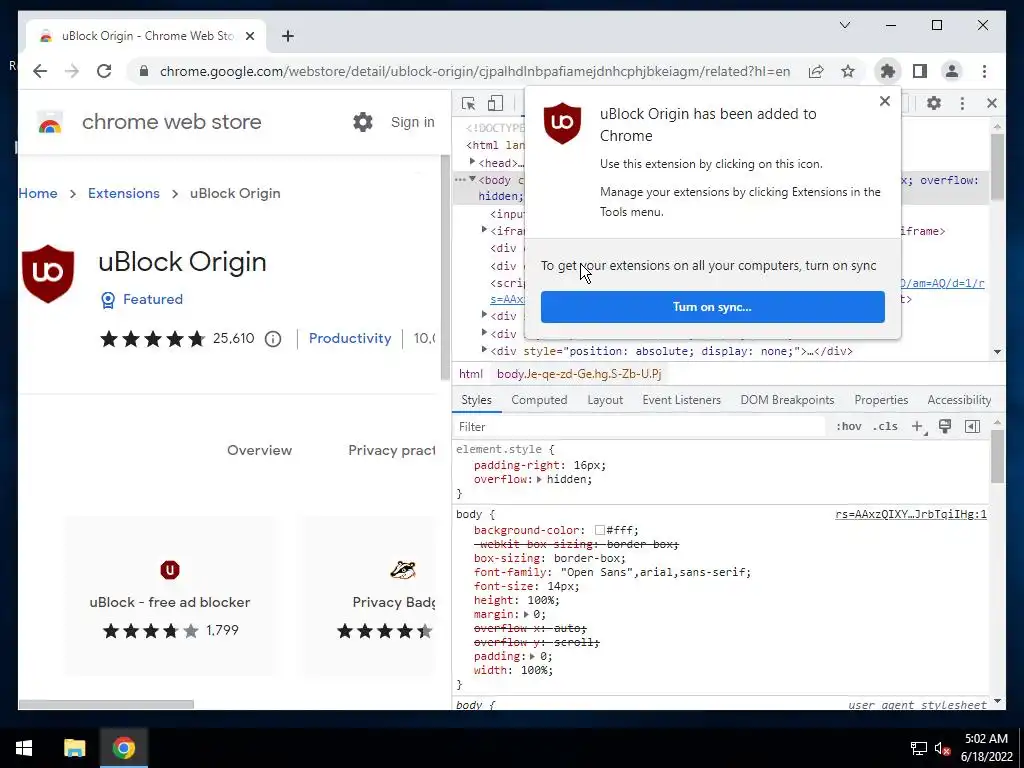Image resolution: width=1024 pixels, height=768 pixels.
Task: Close the uBlock Origin tab
Action: pos(249,36)
